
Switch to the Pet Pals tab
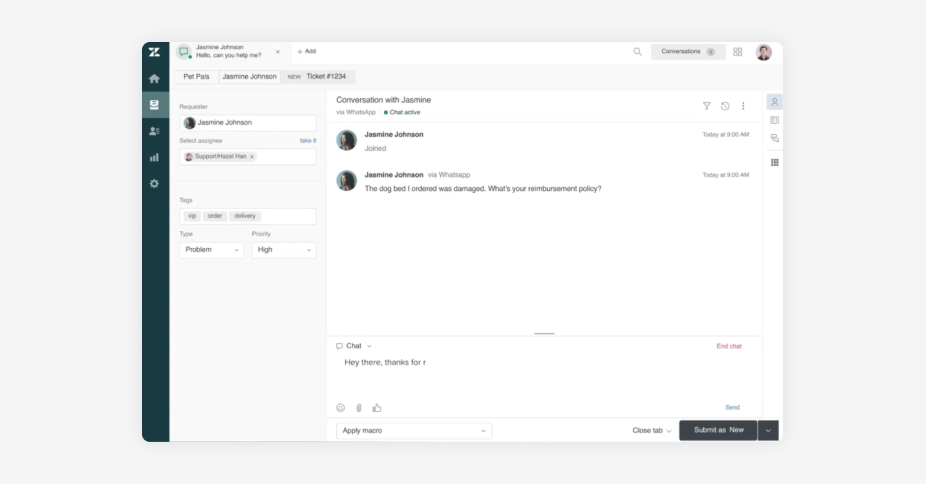click(x=196, y=76)
